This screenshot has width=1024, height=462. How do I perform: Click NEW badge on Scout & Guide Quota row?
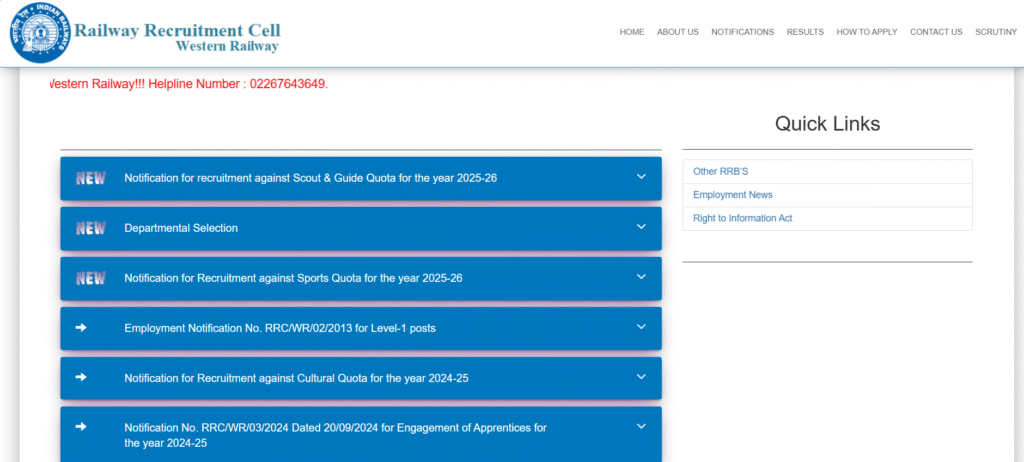90,178
